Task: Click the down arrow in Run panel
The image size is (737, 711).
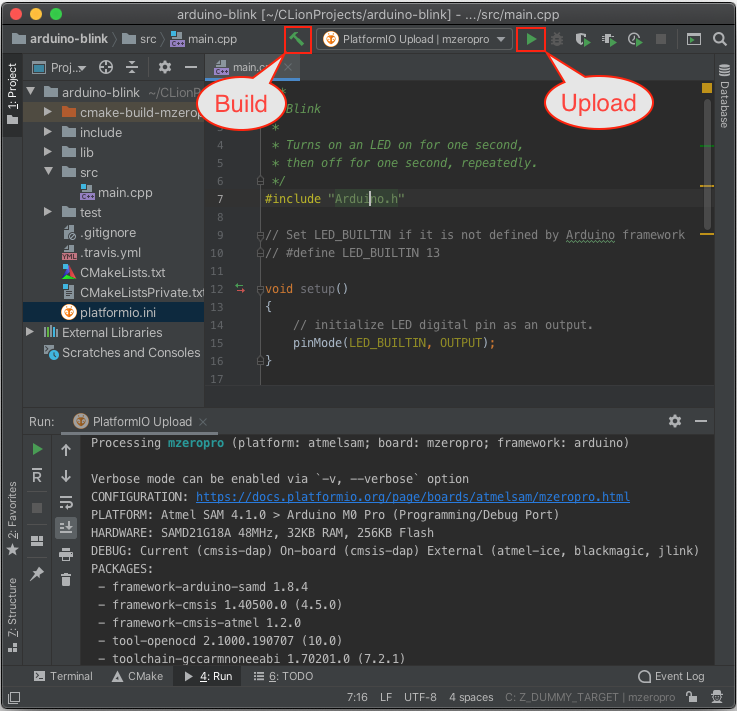Action: tap(66, 476)
